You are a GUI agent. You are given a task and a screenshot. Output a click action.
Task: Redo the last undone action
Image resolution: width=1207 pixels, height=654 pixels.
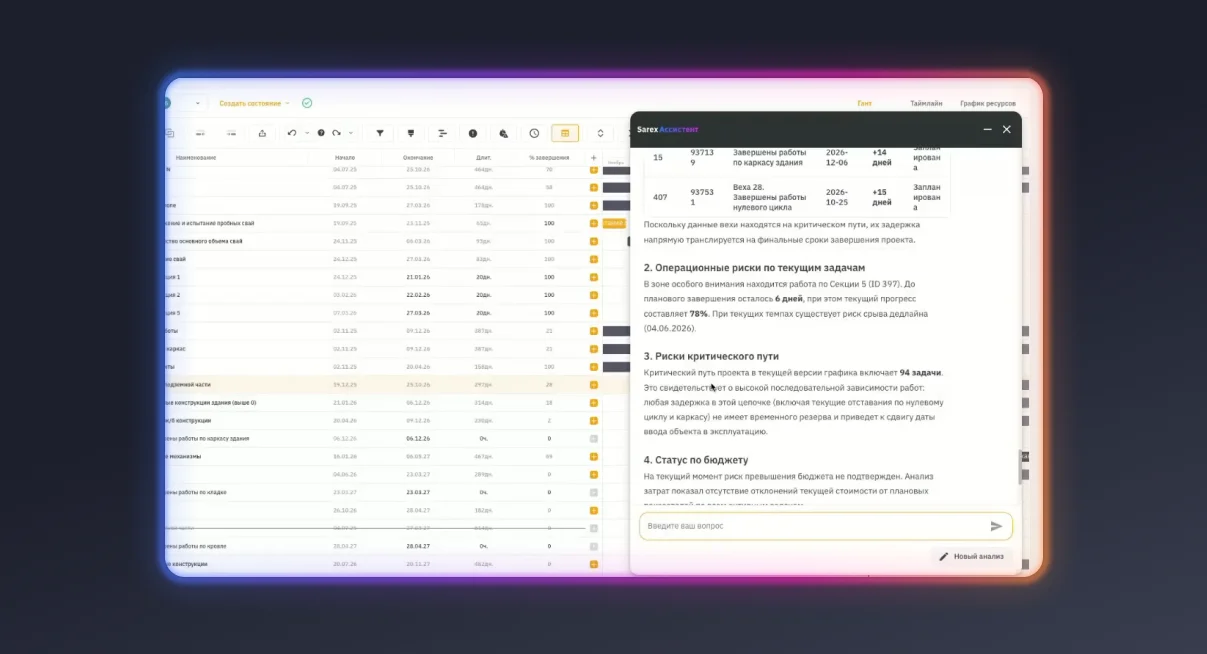337,133
